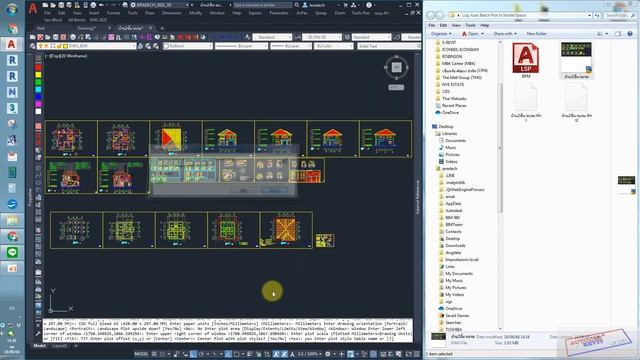This screenshot has width=640, height=360.
Task: Toggle annotation visibility in the status bar
Action: (276, 354)
